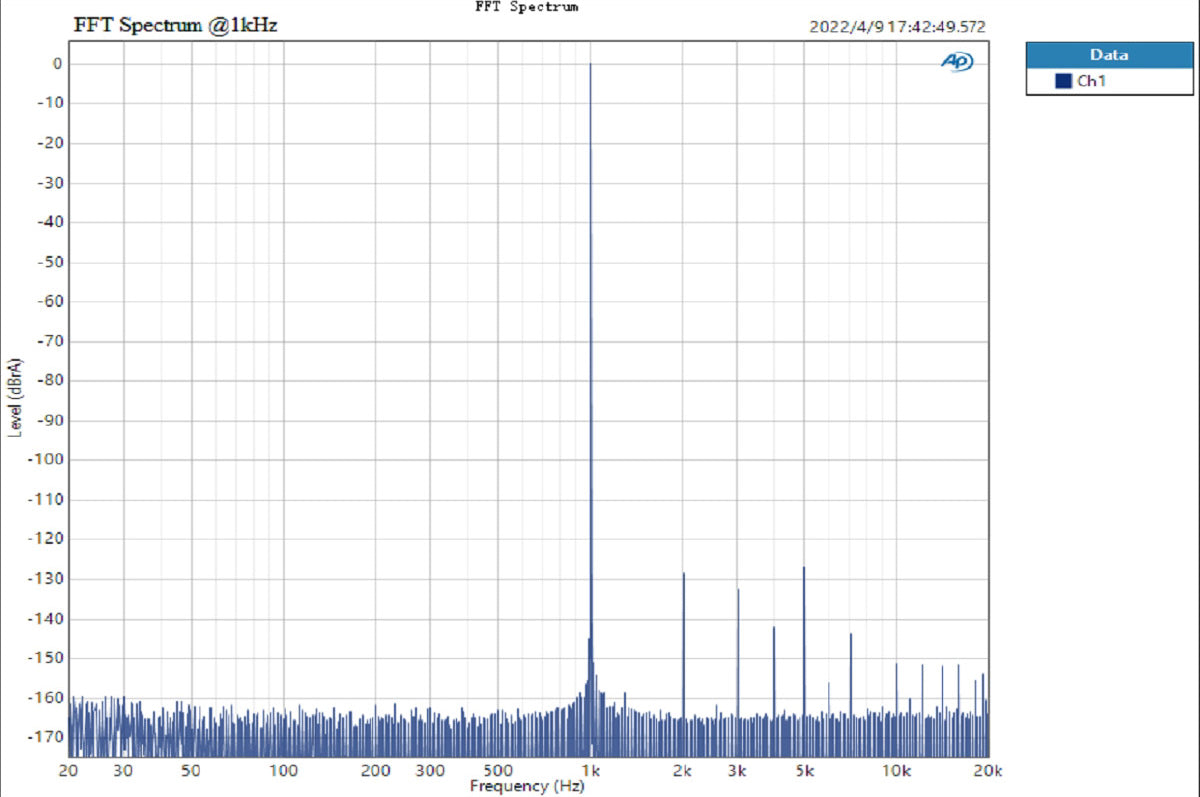Viewport: 1200px width, 797px height.
Task: Click the 20k tick label on x-axis
Action: (987, 771)
